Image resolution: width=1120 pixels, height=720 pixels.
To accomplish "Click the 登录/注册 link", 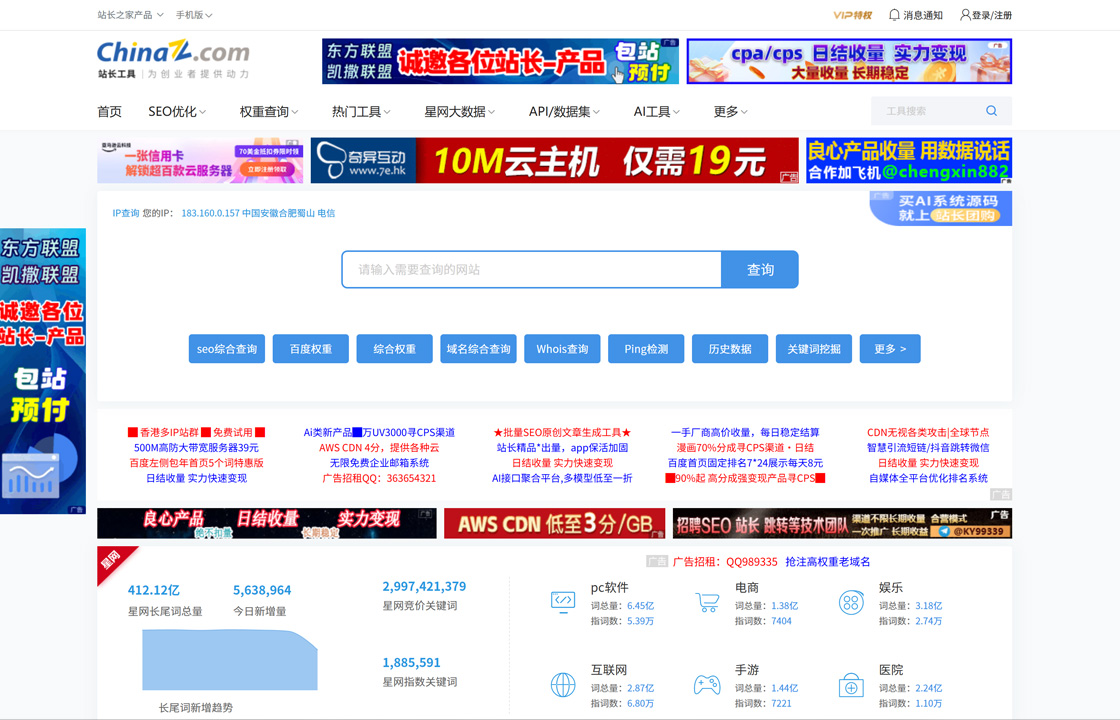I will 991,15.
